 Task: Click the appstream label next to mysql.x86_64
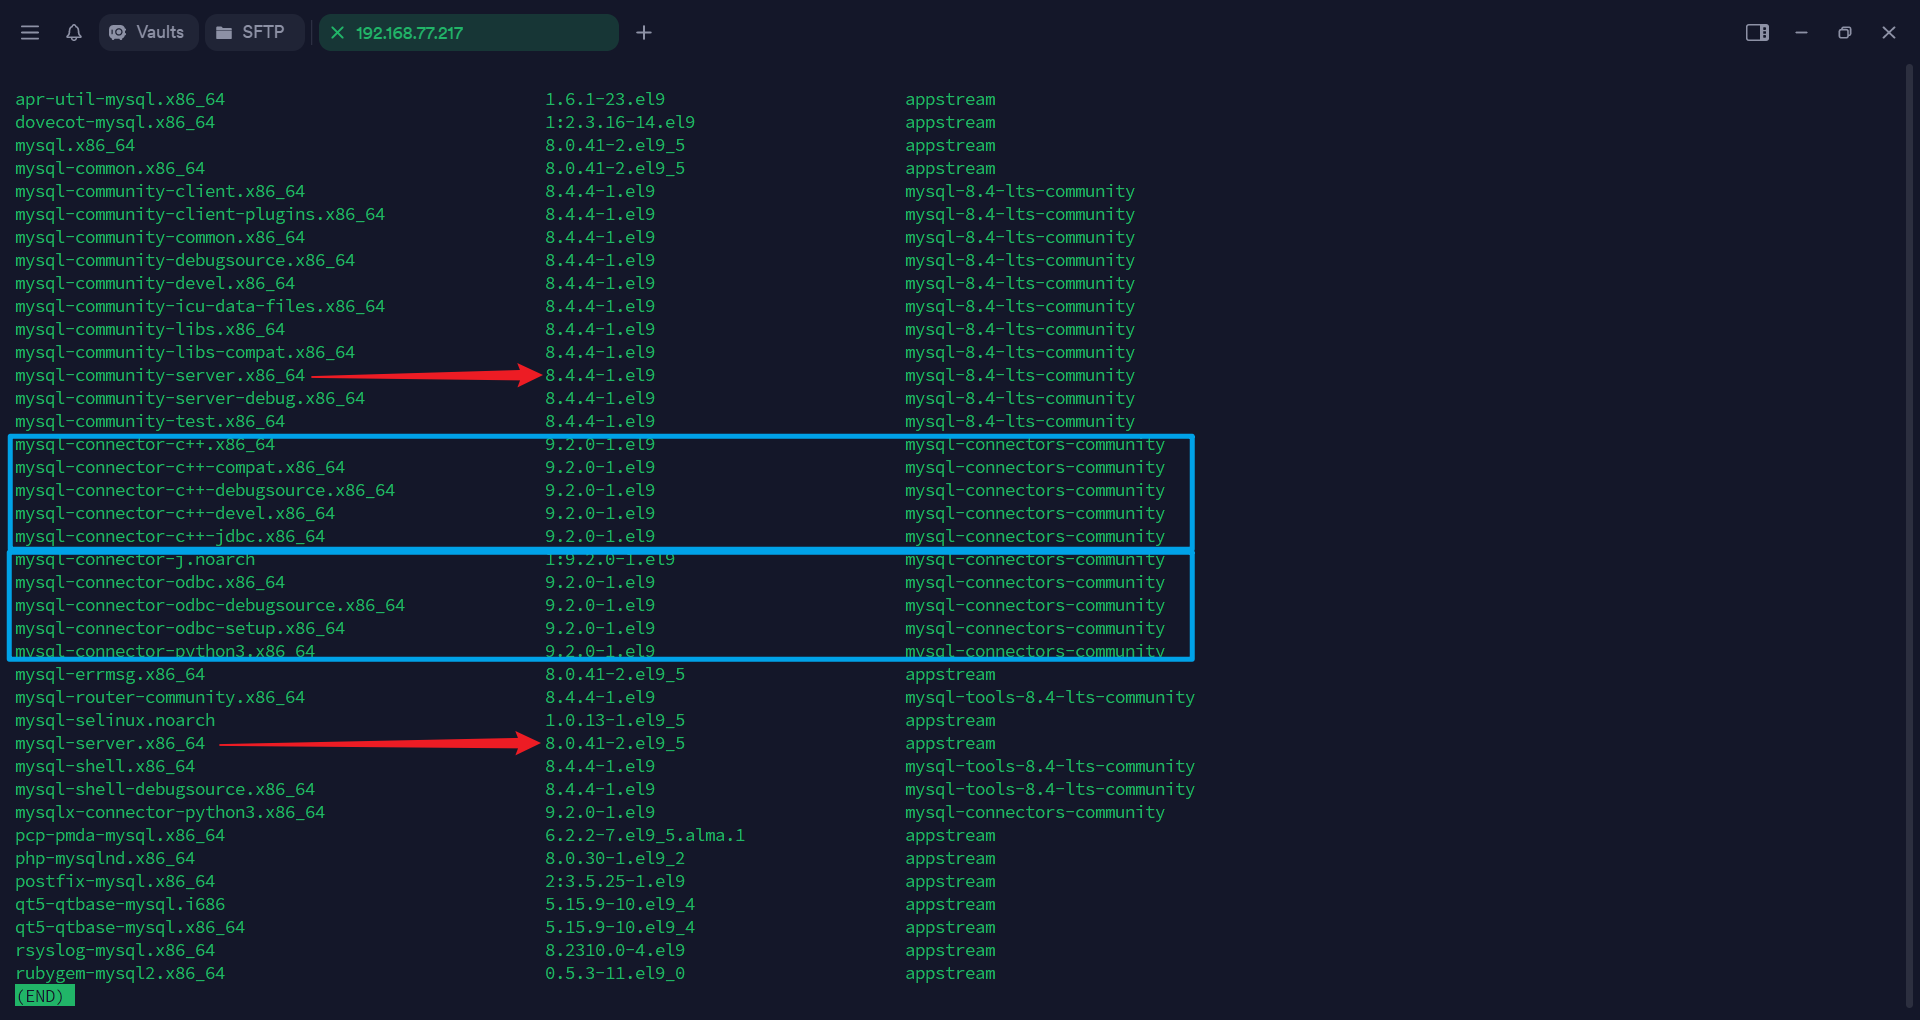(x=949, y=145)
